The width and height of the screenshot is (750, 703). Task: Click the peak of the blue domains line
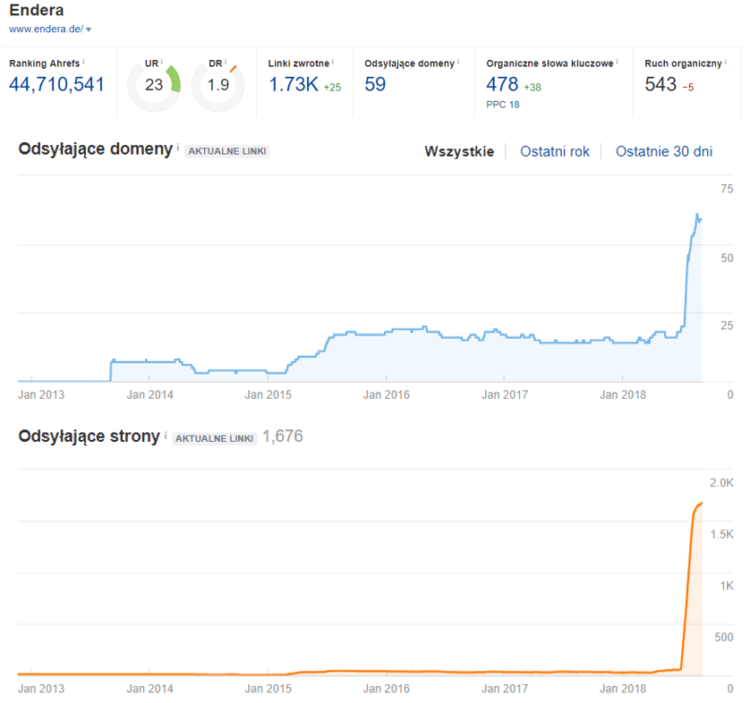(x=697, y=214)
